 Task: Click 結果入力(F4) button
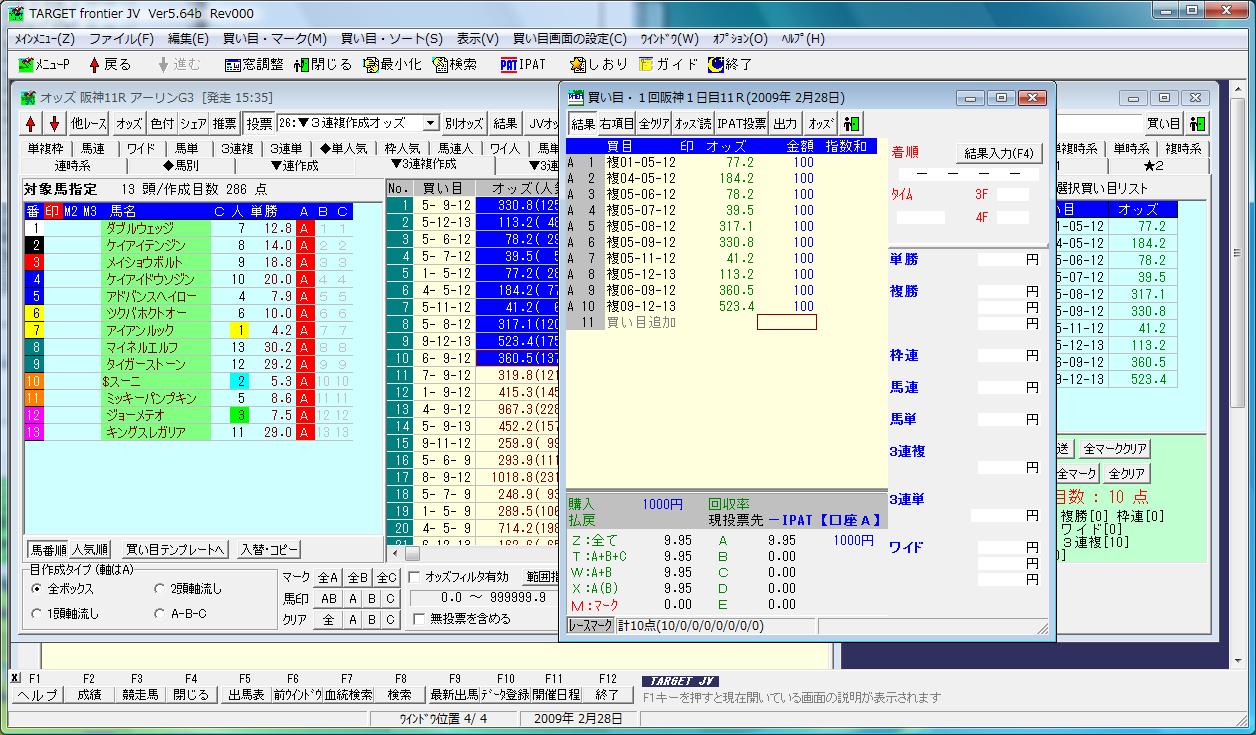pyautogui.click(x=1000, y=154)
